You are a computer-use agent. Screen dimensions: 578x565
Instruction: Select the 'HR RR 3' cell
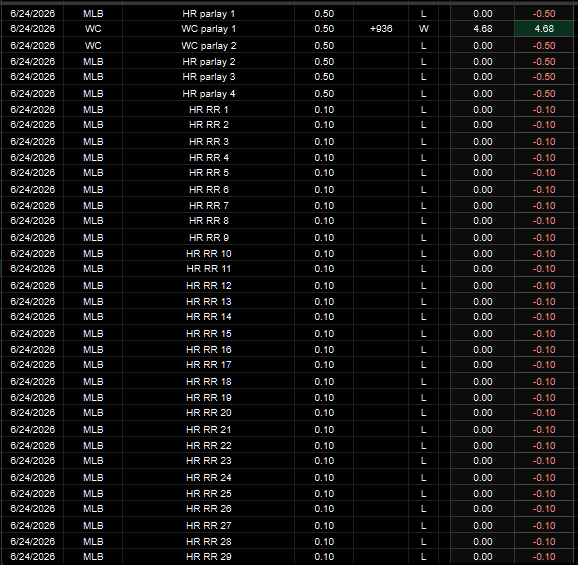pos(209,142)
